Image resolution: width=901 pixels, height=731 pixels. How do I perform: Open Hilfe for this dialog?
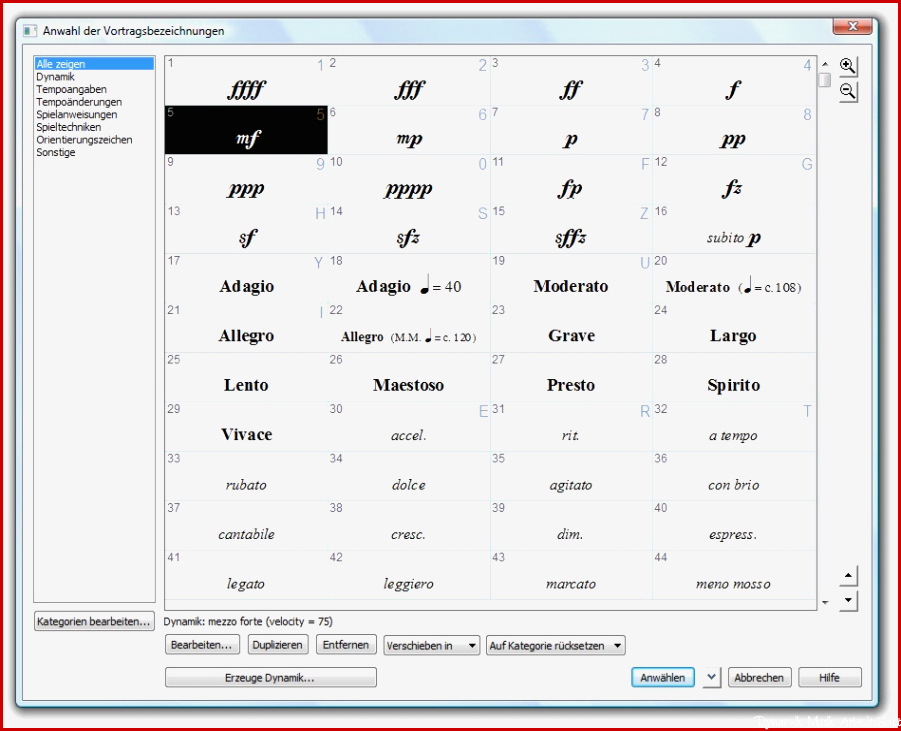click(830, 678)
